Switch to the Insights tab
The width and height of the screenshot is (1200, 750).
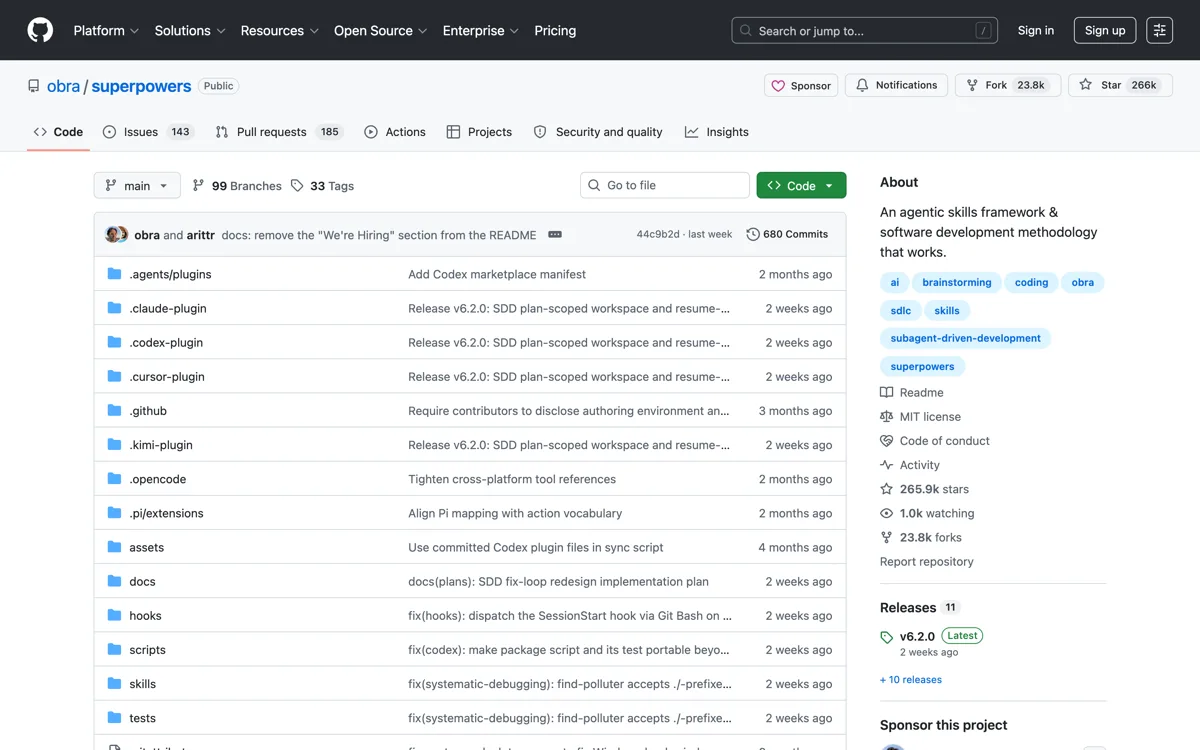pos(717,132)
